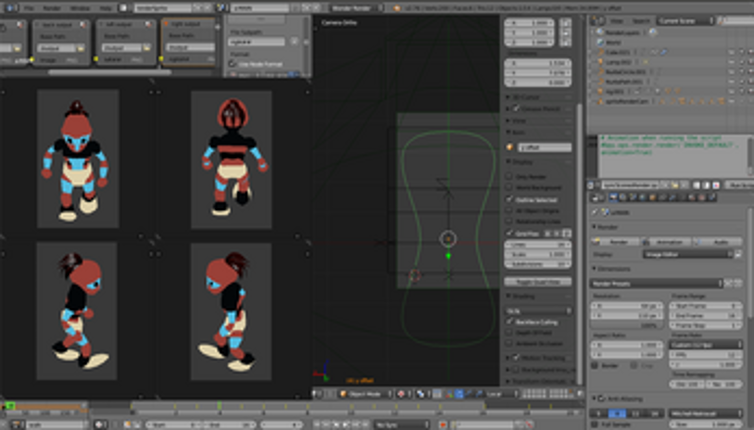Screen dimensions: 754x430
Task: Toggle the Grid Floor checkbox
Action: coord(509,233)
